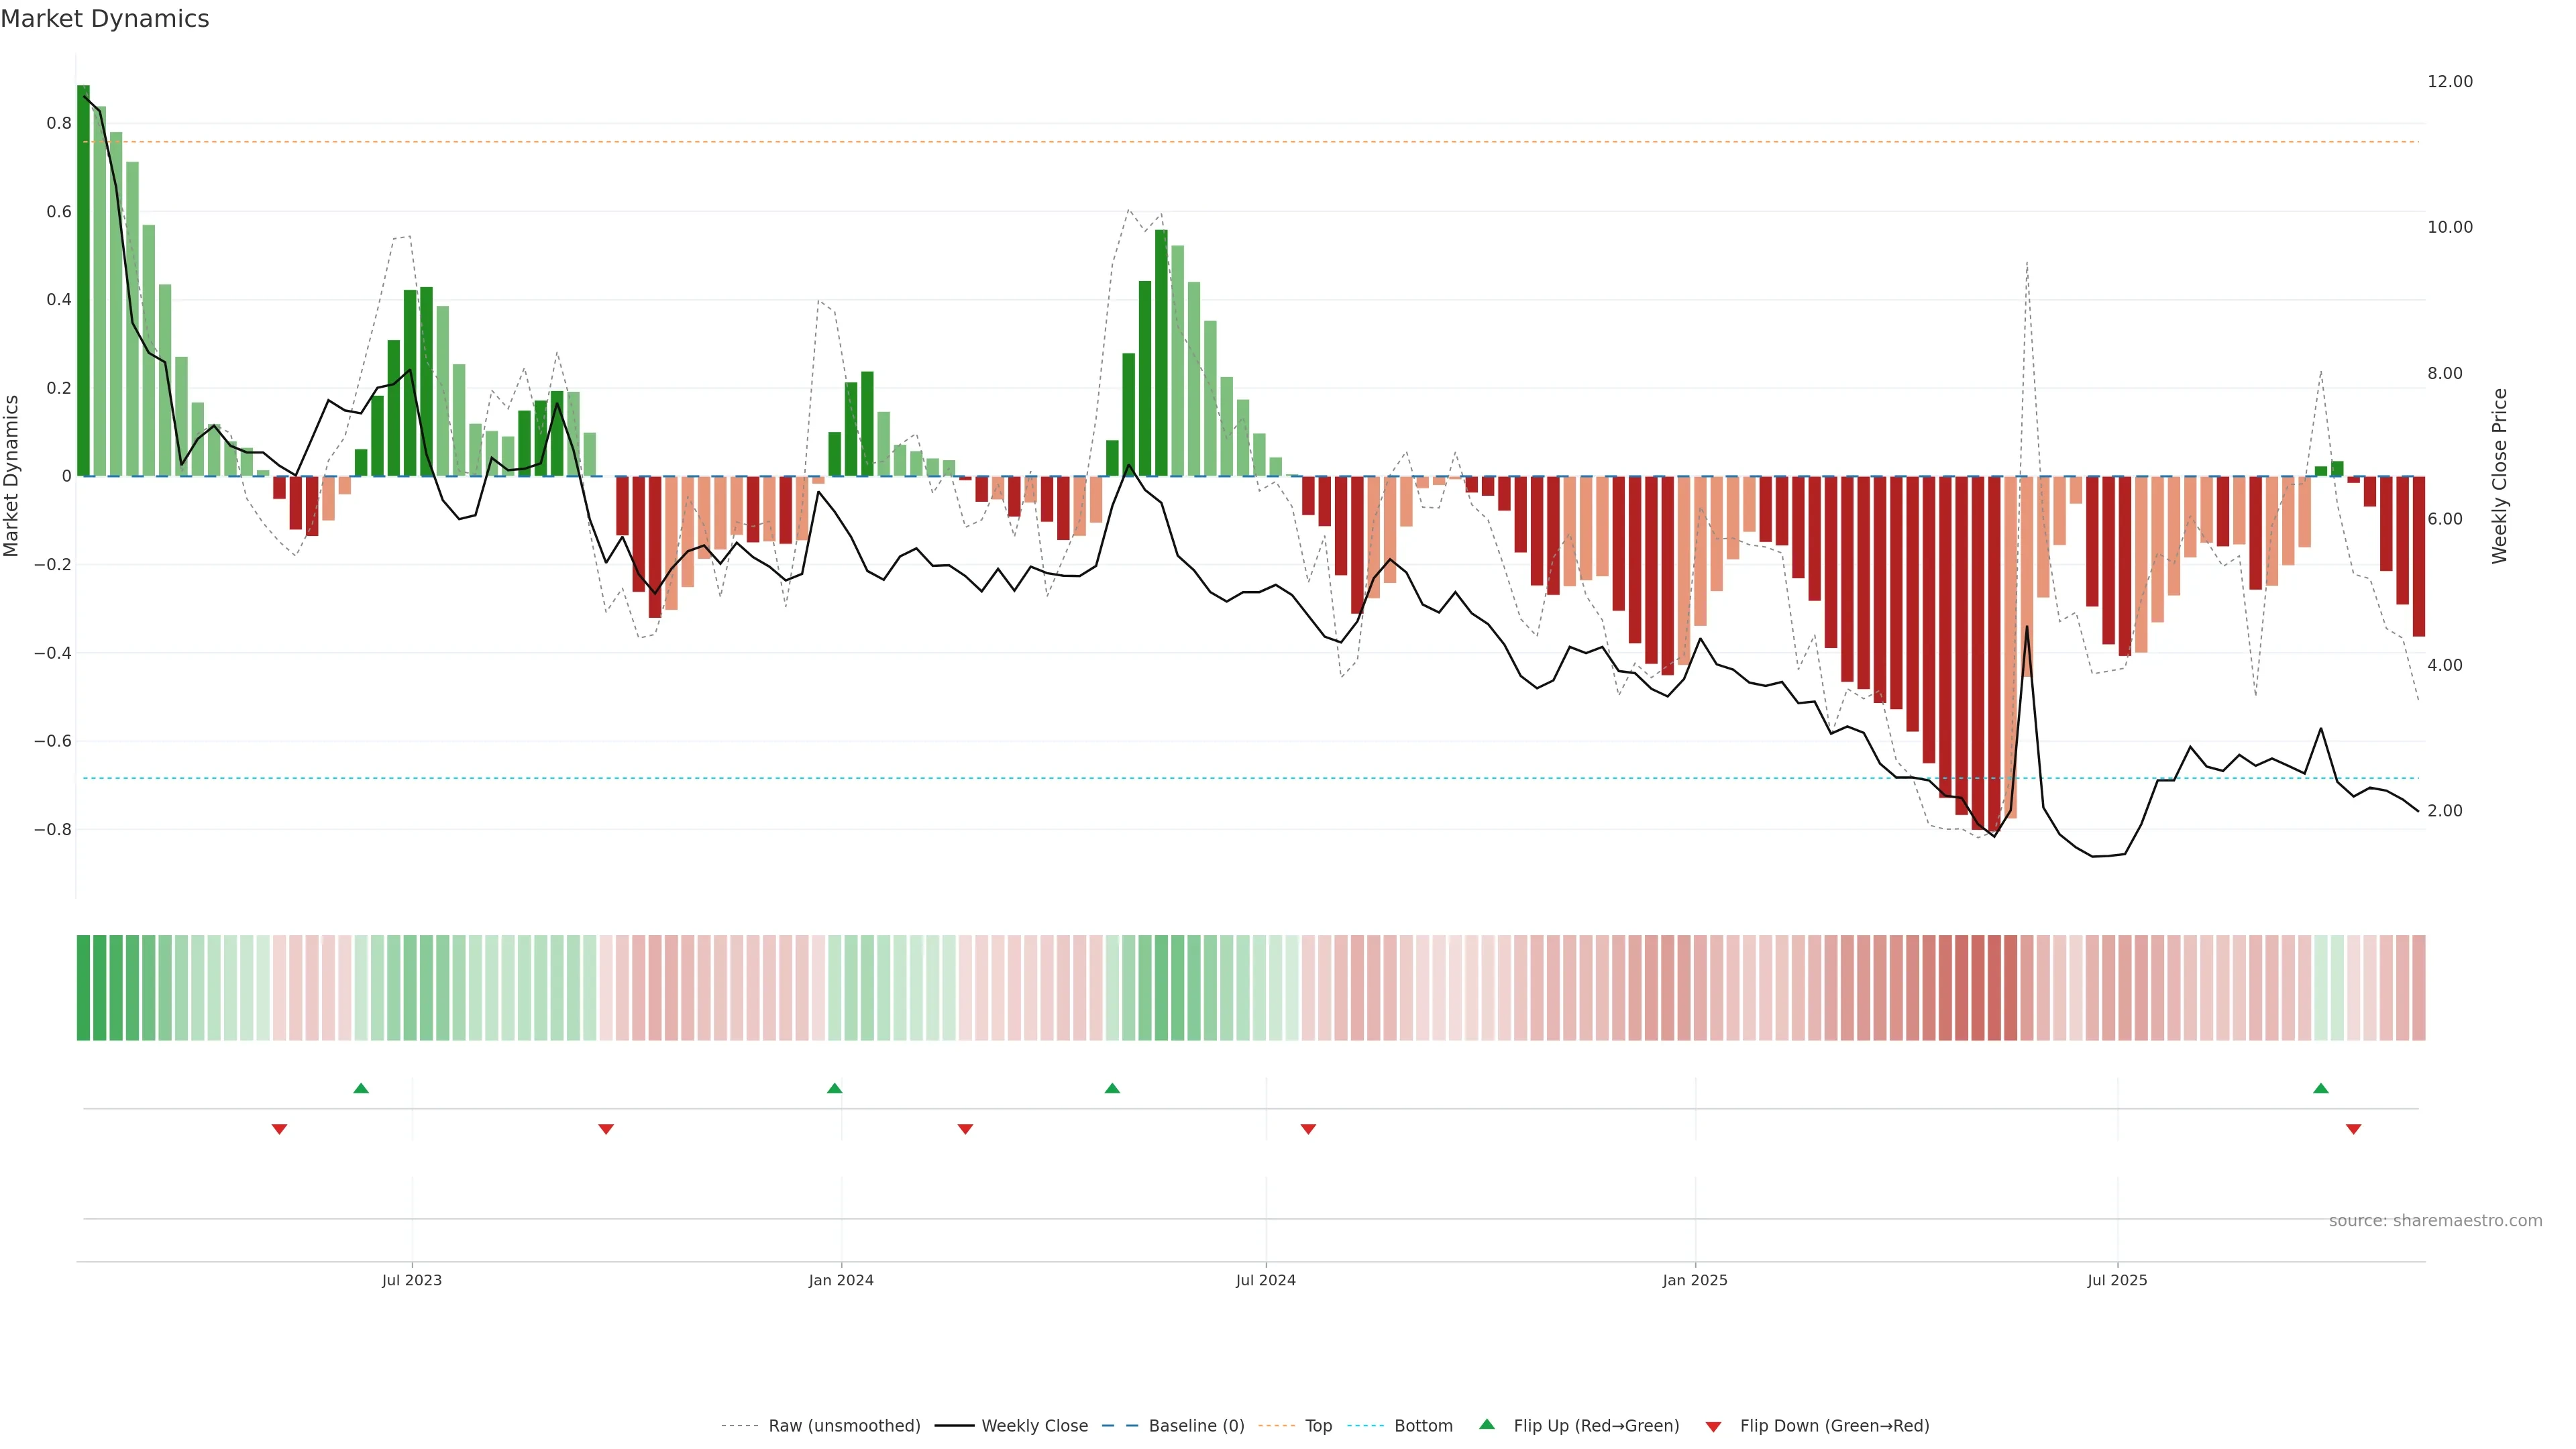Click the Jan 2025 axis label
The height and width of the screenshot is (1449, 2576).
pos(1694,1280)
